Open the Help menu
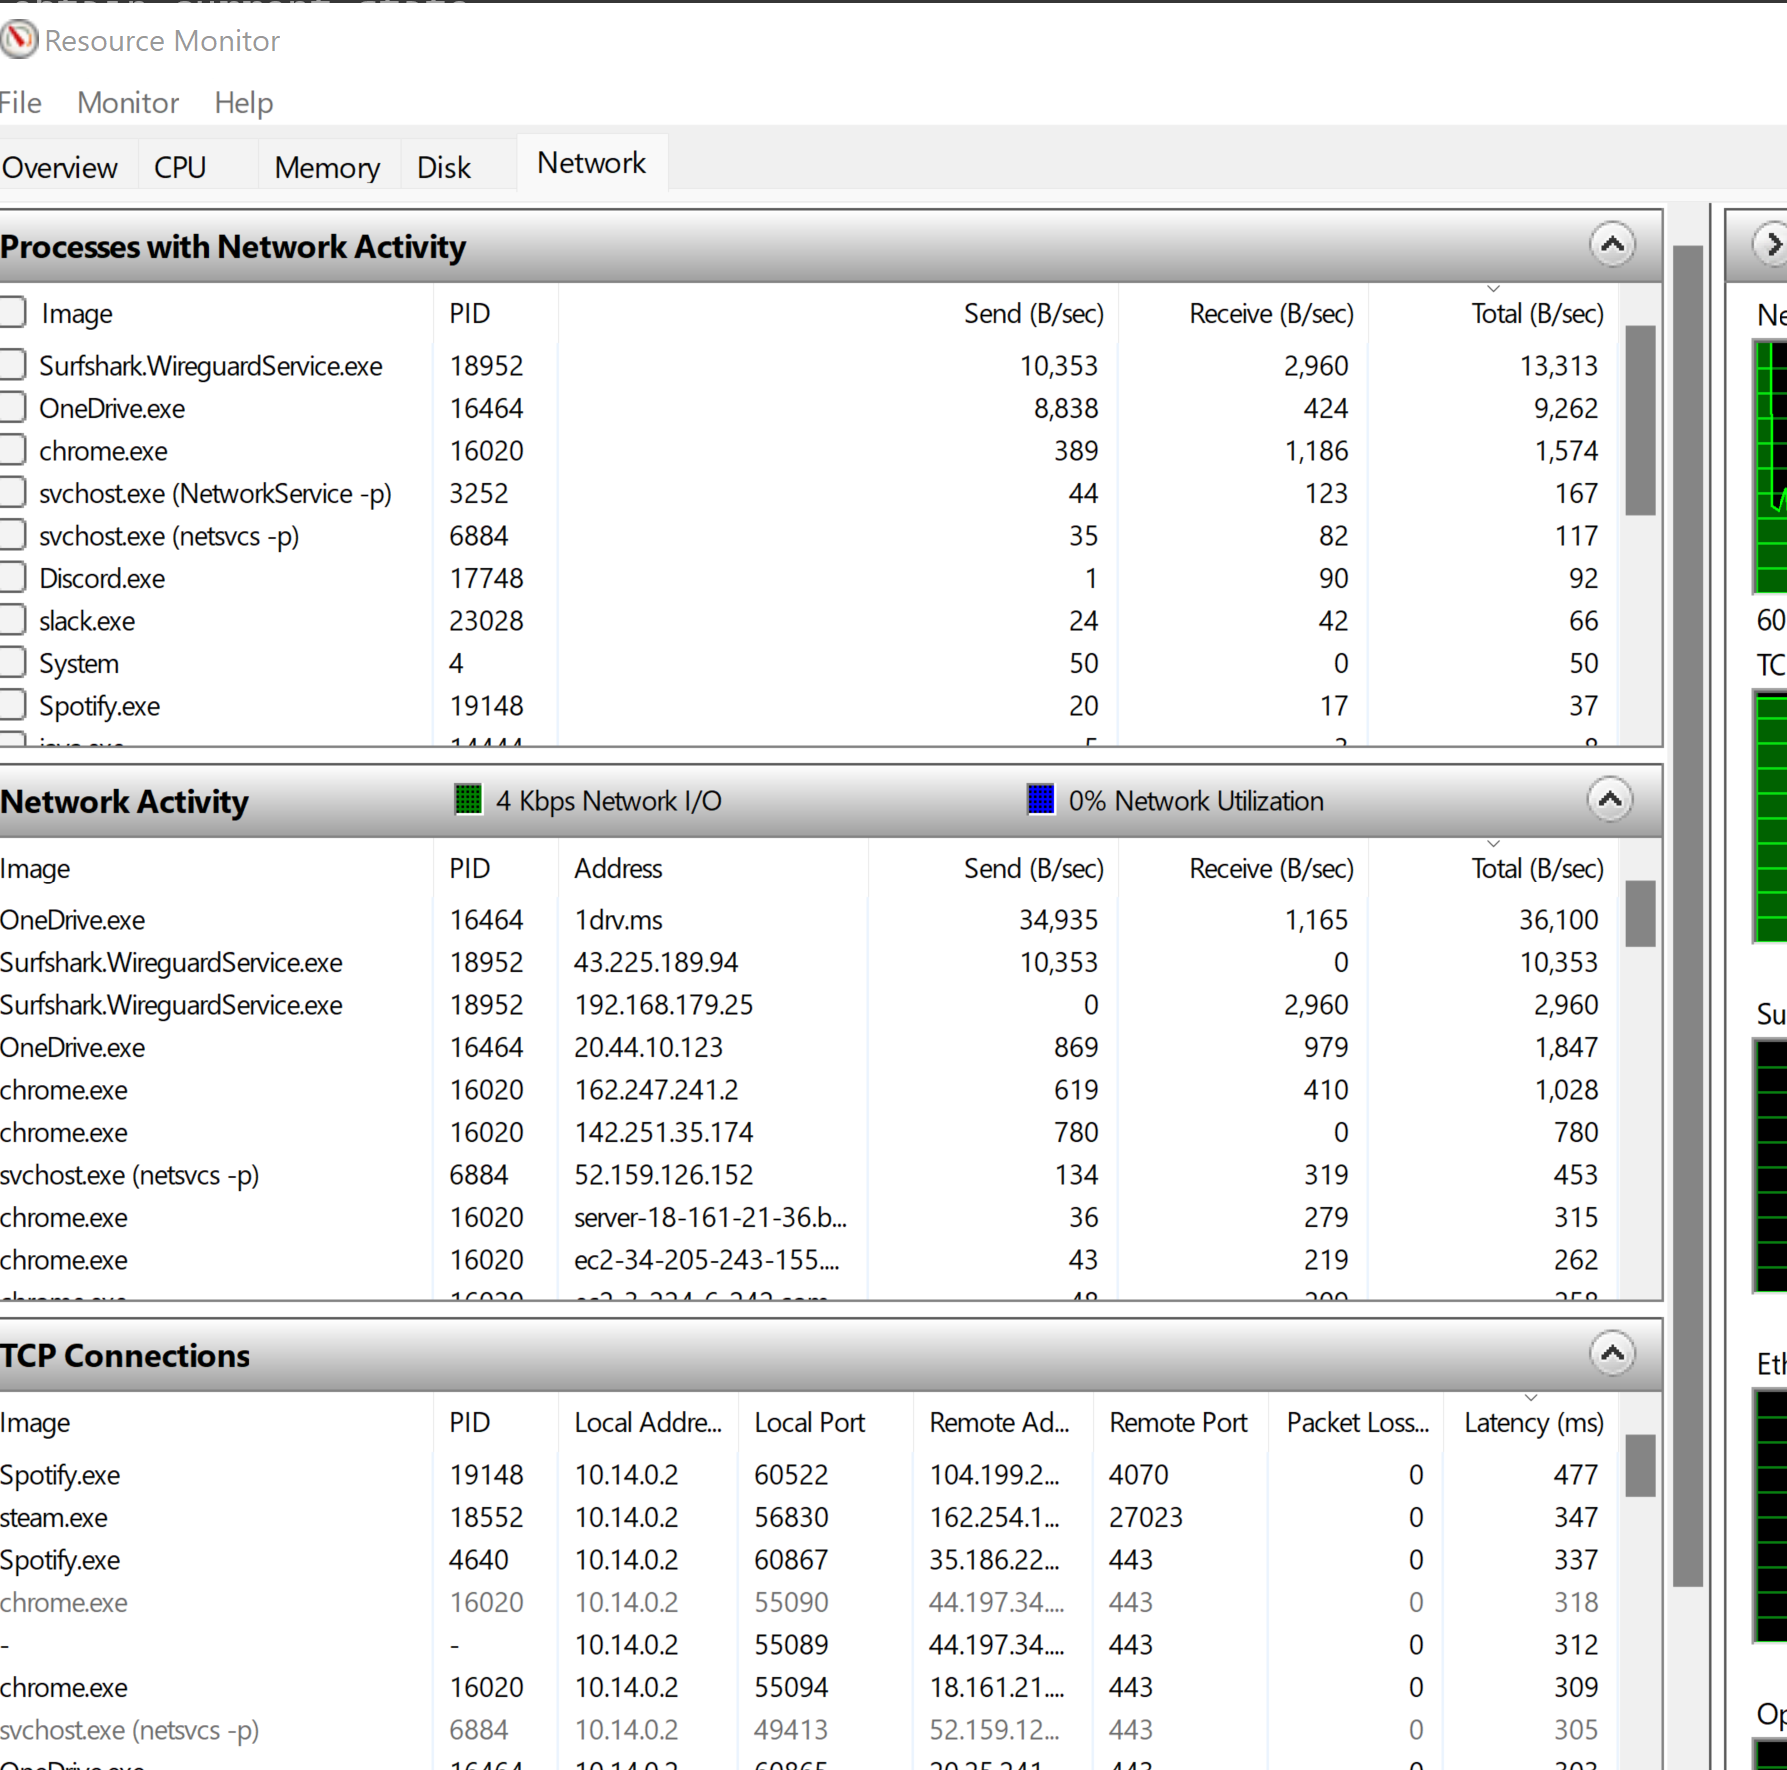This screenshot has height=1770, width=1787. pos(242,102)
